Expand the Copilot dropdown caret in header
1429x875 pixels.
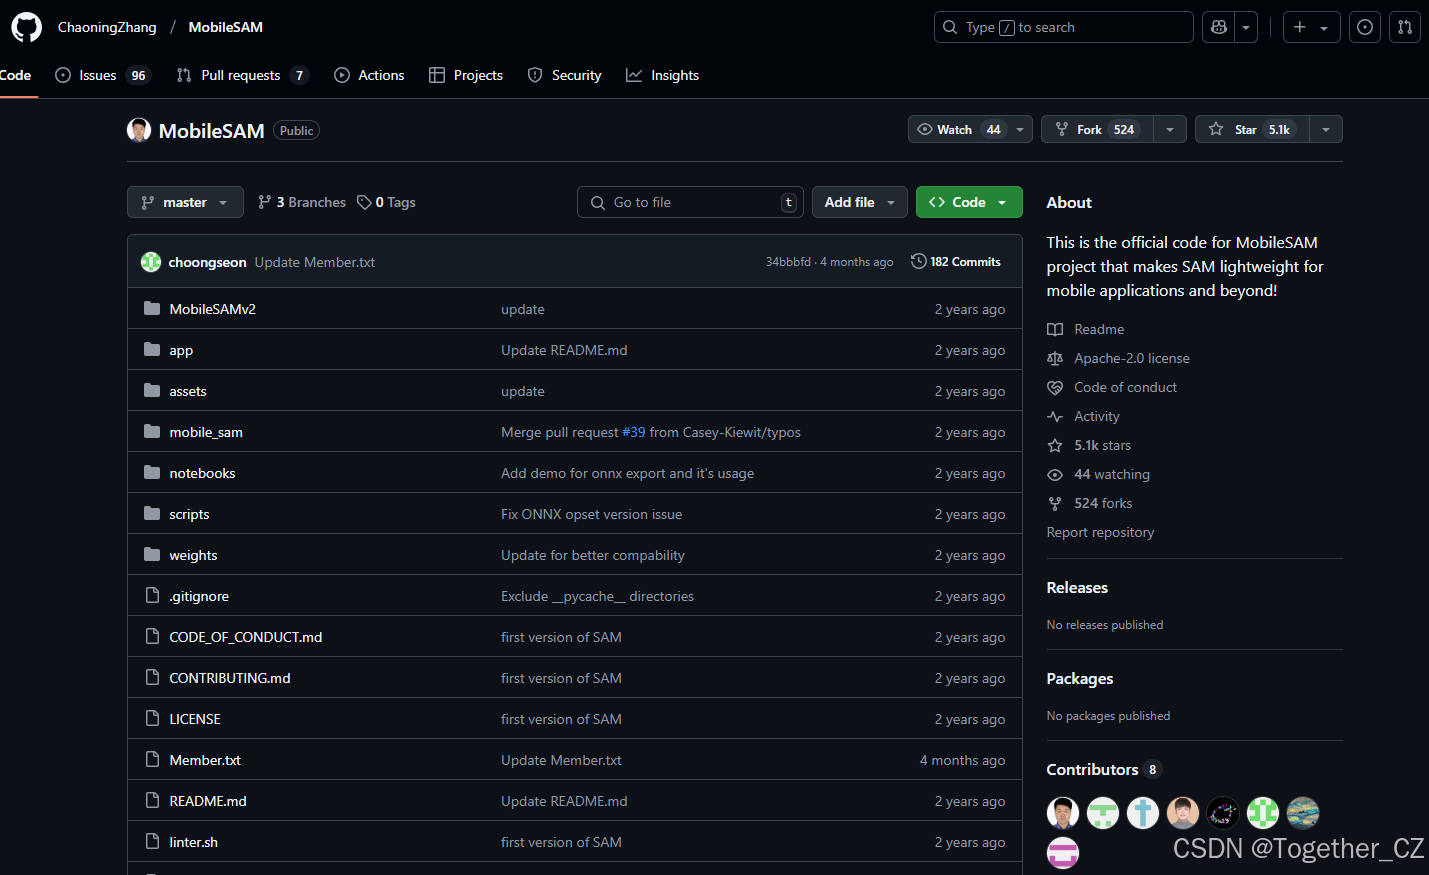1246,27
